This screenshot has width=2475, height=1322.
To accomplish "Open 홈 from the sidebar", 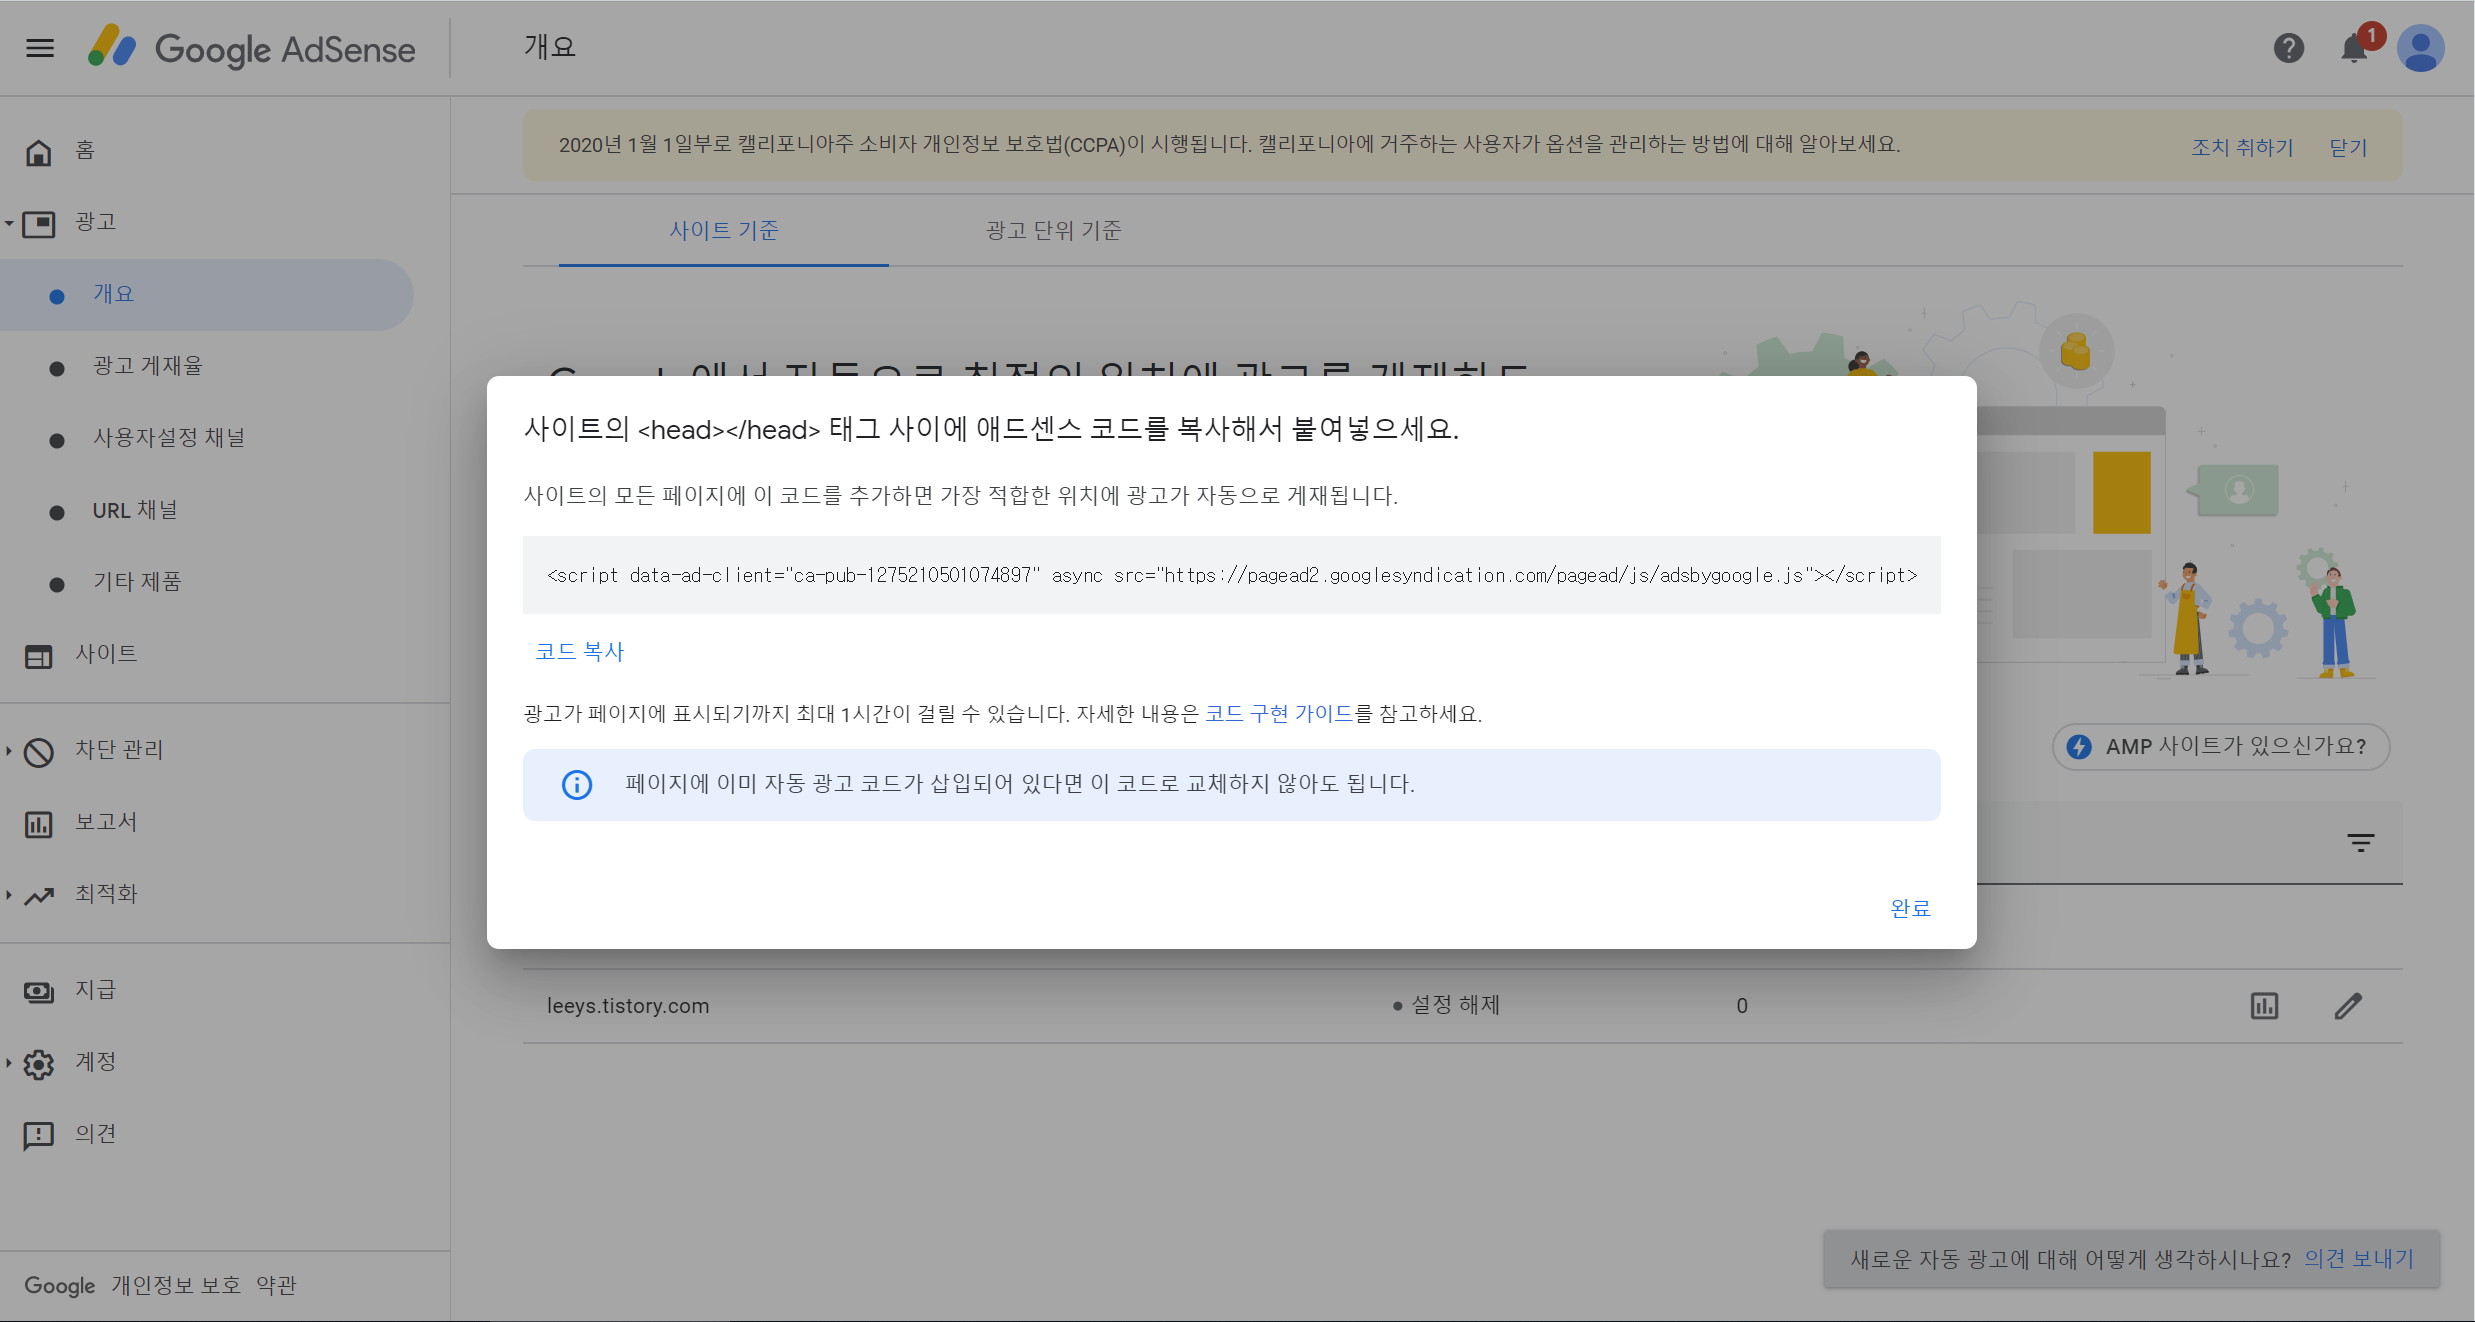I will [85, 151].
